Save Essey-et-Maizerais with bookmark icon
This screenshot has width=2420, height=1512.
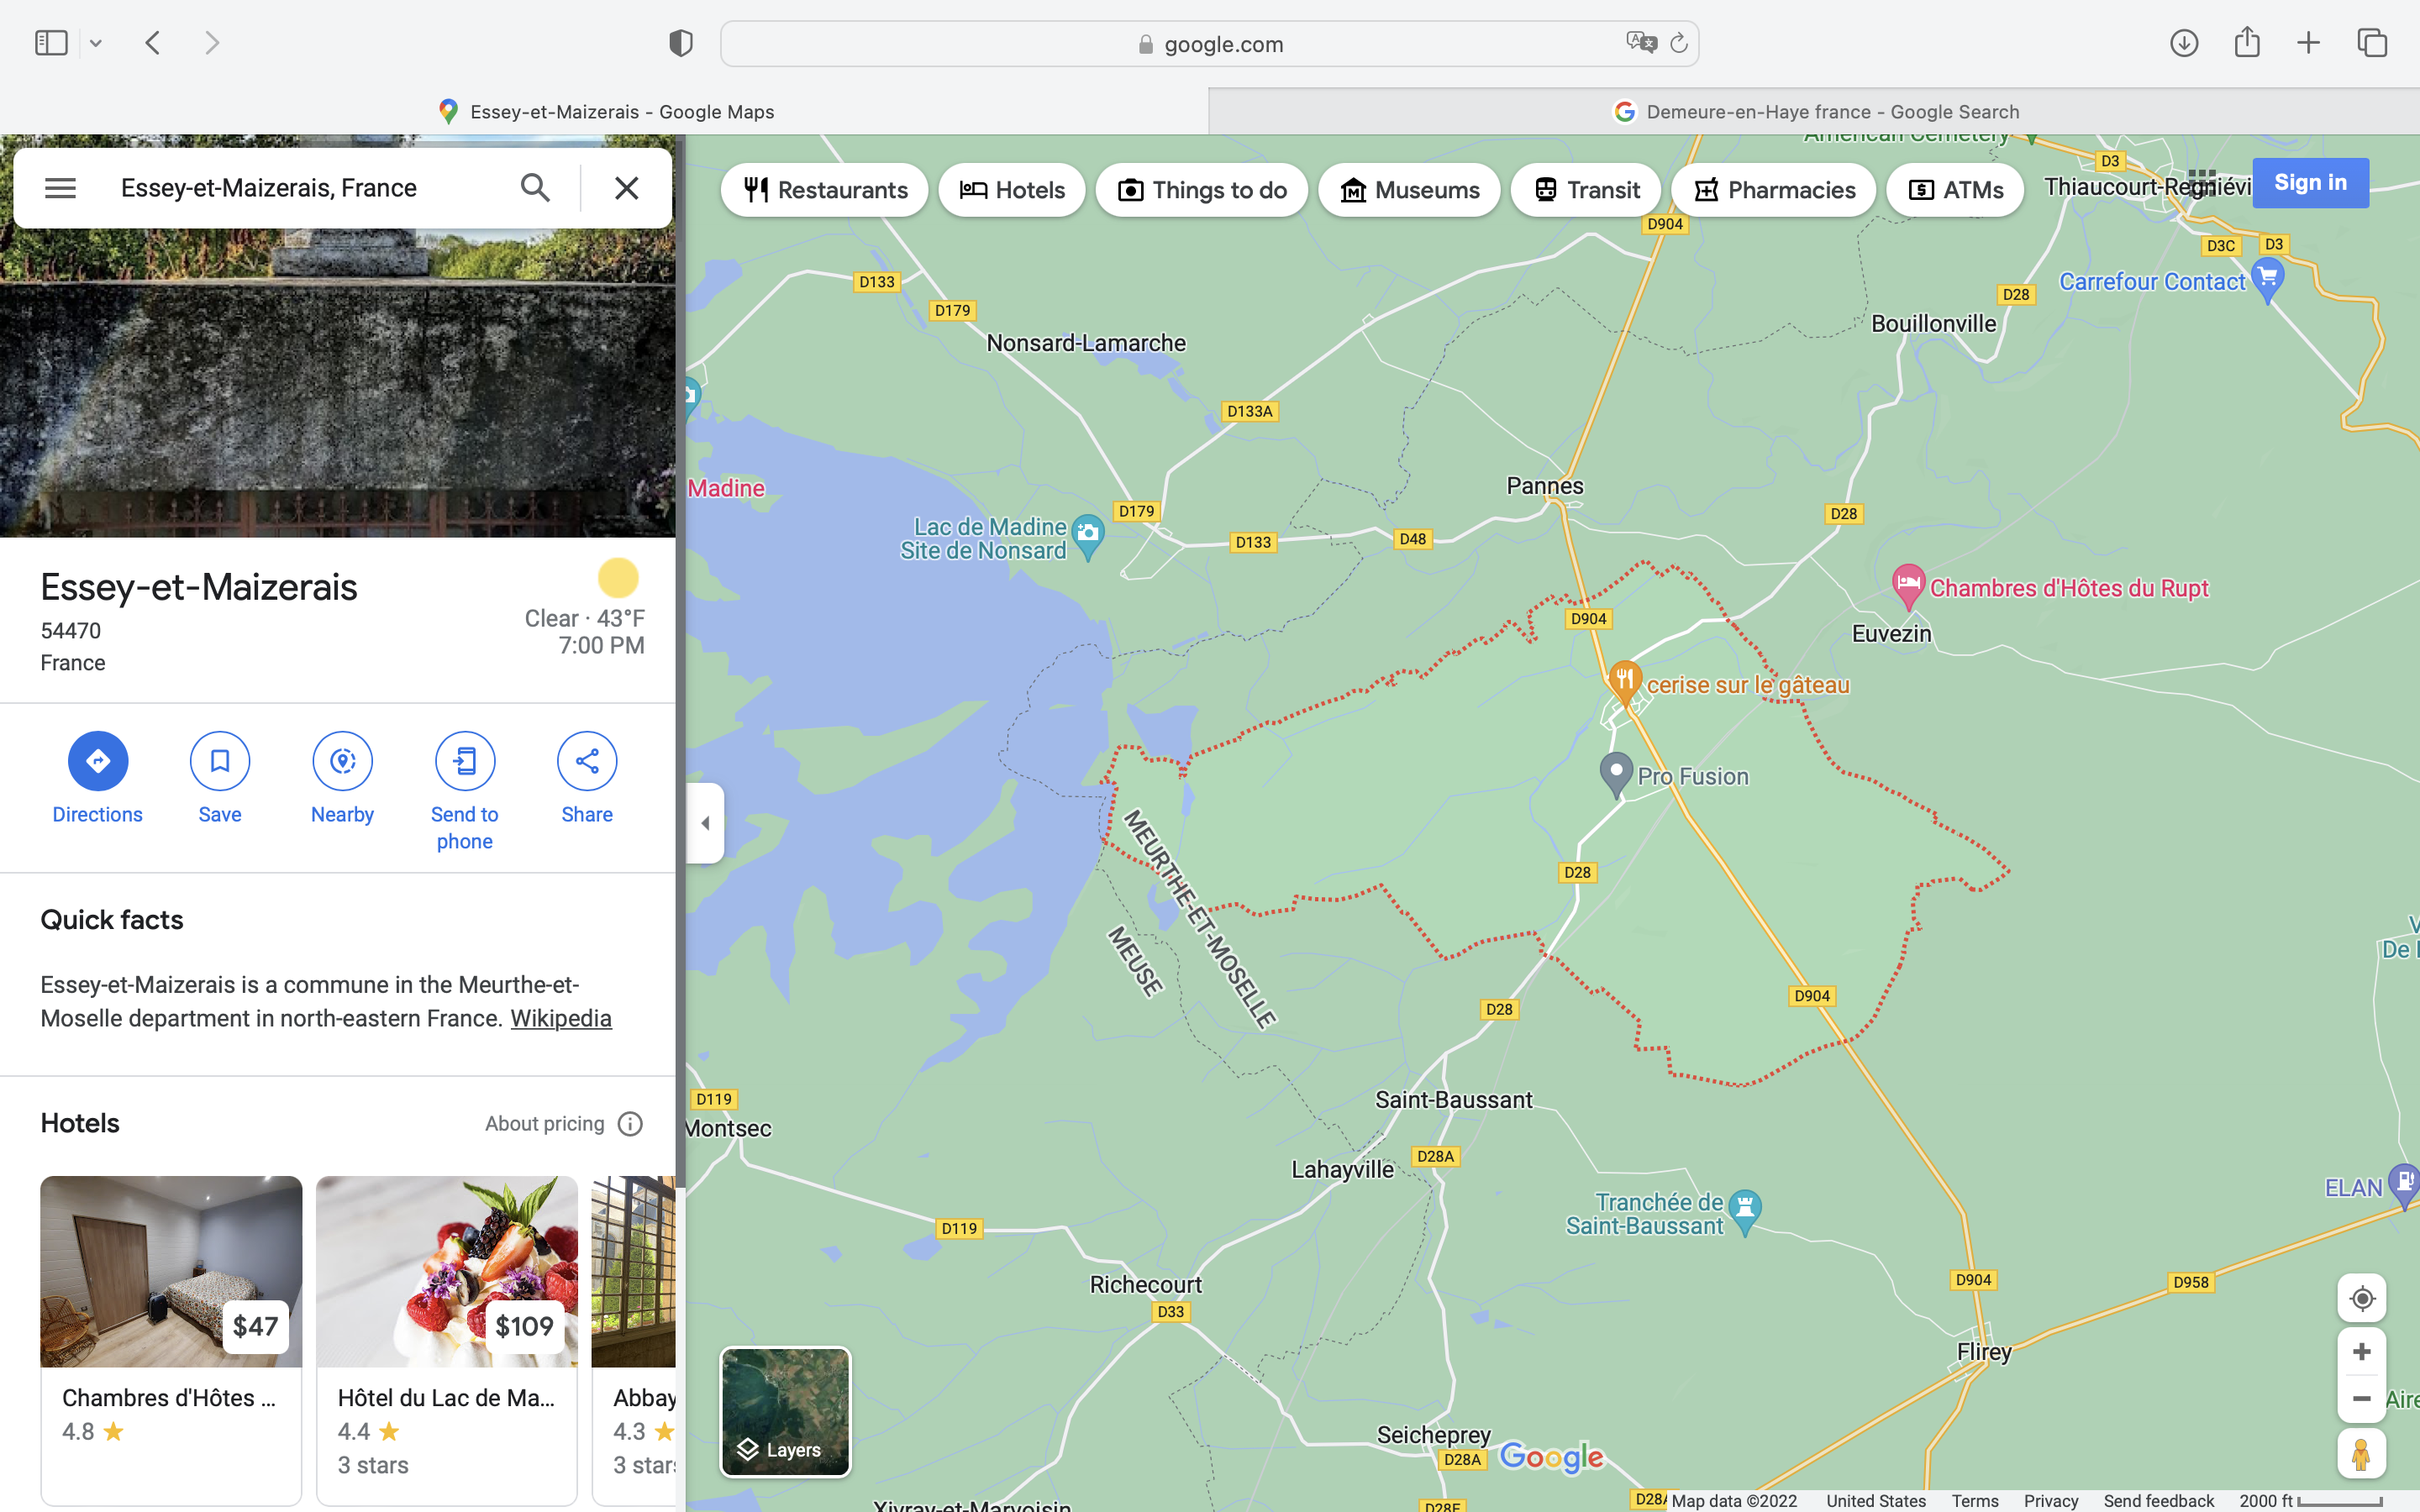tap(220, 761)
